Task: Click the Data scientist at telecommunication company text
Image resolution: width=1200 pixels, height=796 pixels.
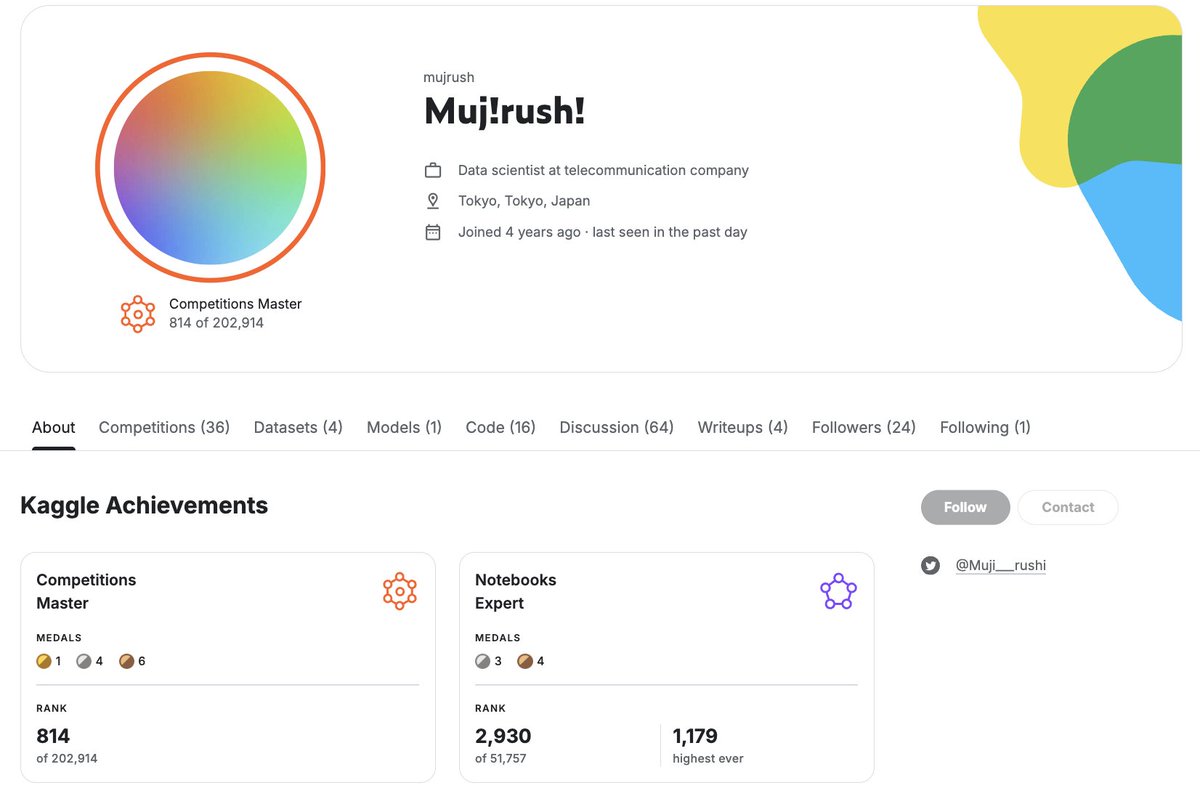Action: click(x=603, y=170)
